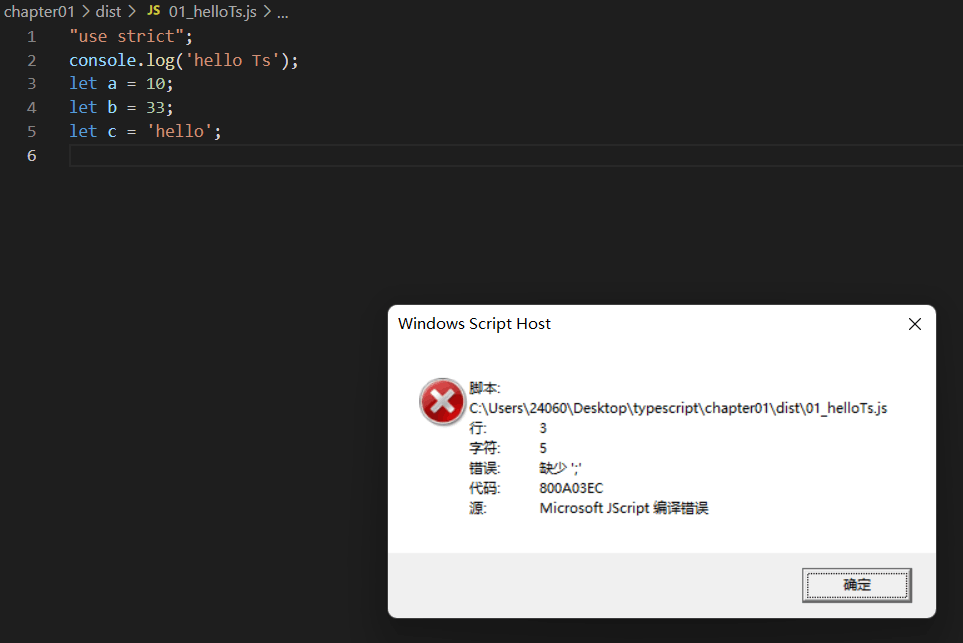Expand the breadcrumb ellipsis after 01_helloTs.js

(x=281, y=12)
